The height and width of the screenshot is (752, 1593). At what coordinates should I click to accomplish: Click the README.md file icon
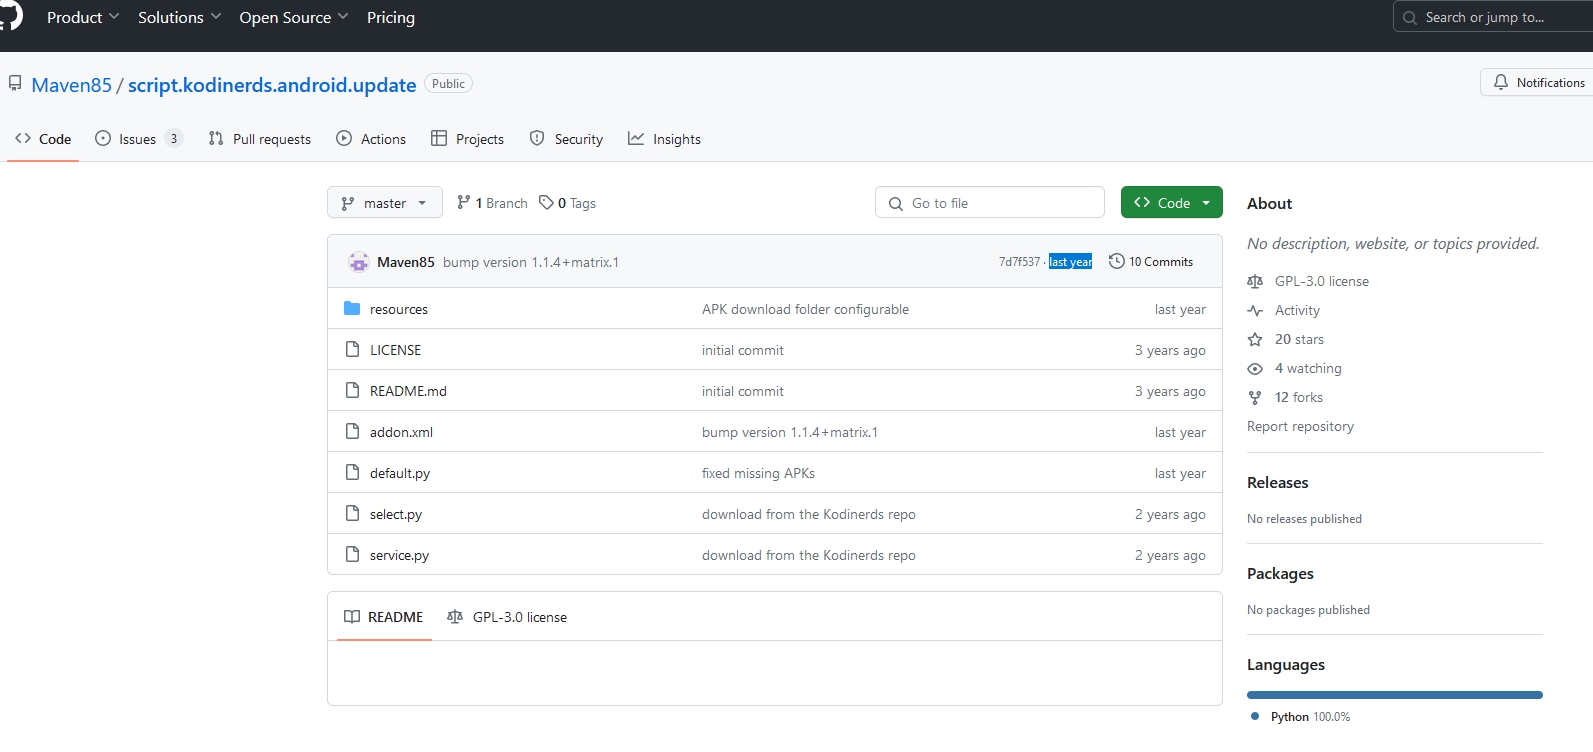click(352, 390)
